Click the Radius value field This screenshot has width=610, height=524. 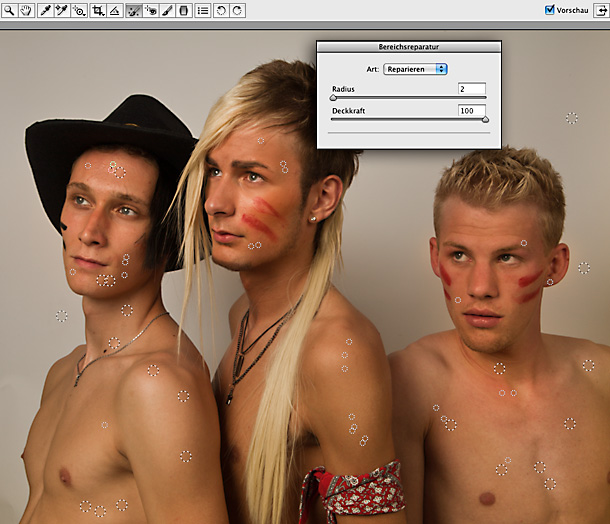(x=472, y=89)
